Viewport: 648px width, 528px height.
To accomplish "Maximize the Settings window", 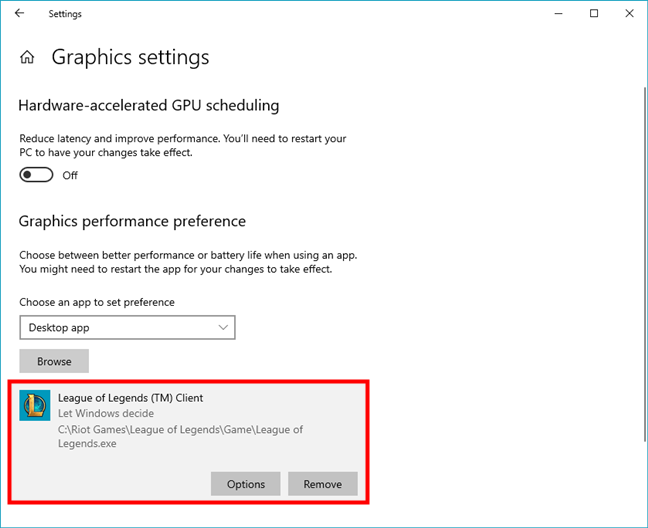I will [x=594, y=14].
